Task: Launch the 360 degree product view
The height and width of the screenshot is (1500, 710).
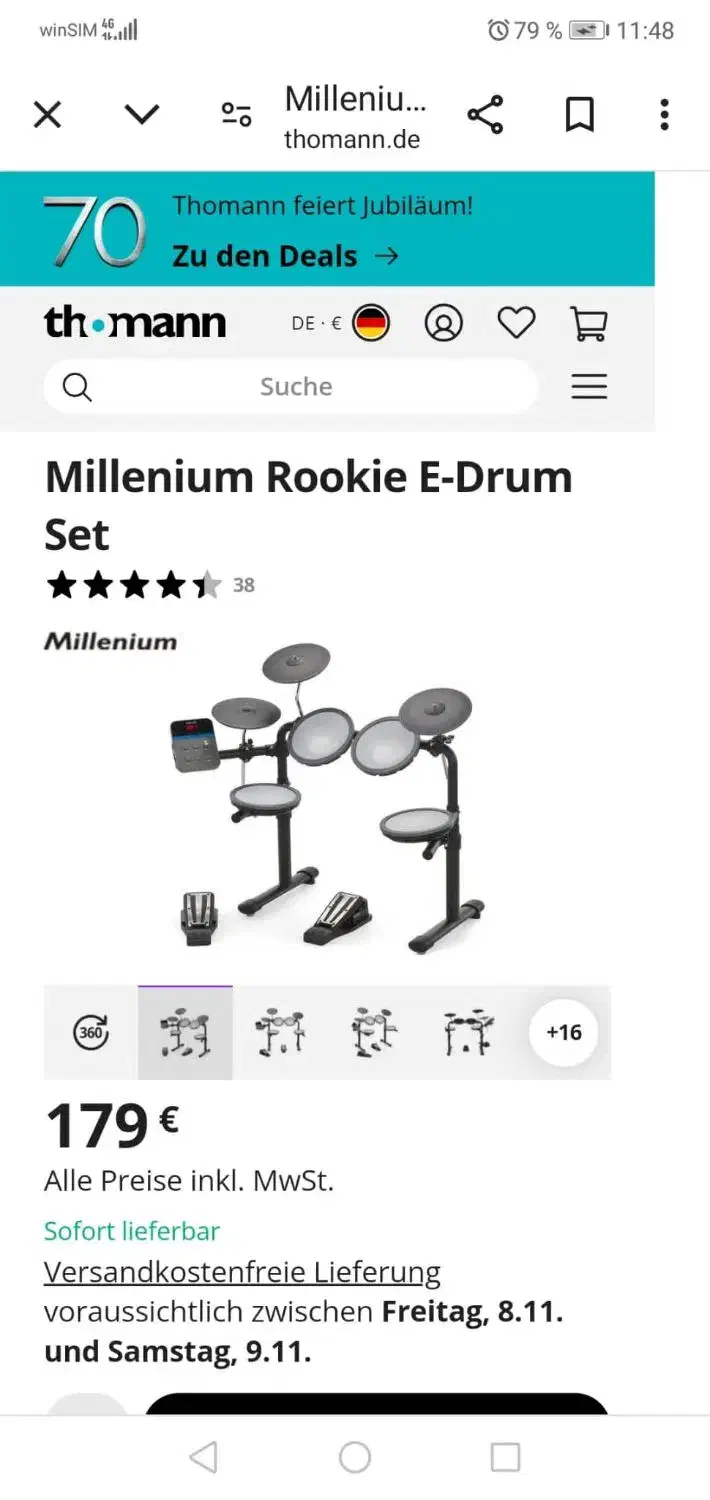Action: (x=91, y=1032)
